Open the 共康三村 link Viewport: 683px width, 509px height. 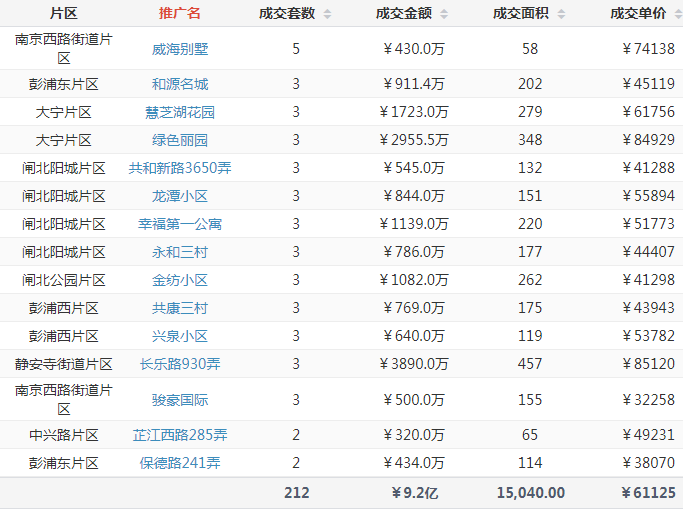[x=180, y=308]
